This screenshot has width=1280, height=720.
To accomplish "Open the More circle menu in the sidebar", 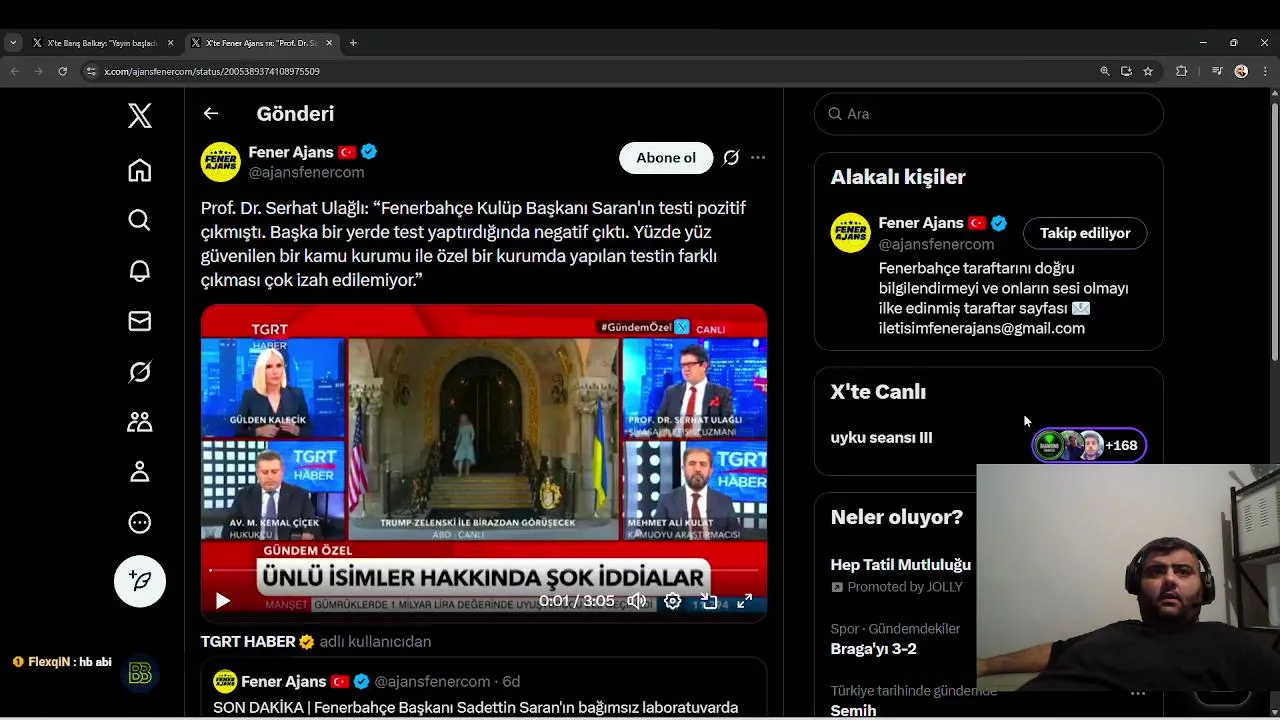I will [140, 522].
